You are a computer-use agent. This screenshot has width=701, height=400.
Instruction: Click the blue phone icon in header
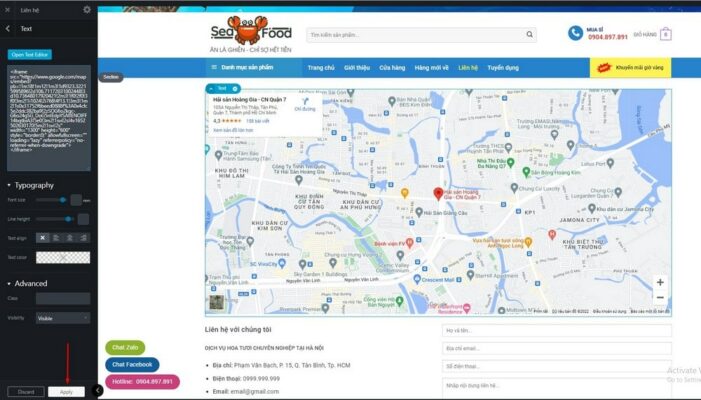click(x=575, y=33)
